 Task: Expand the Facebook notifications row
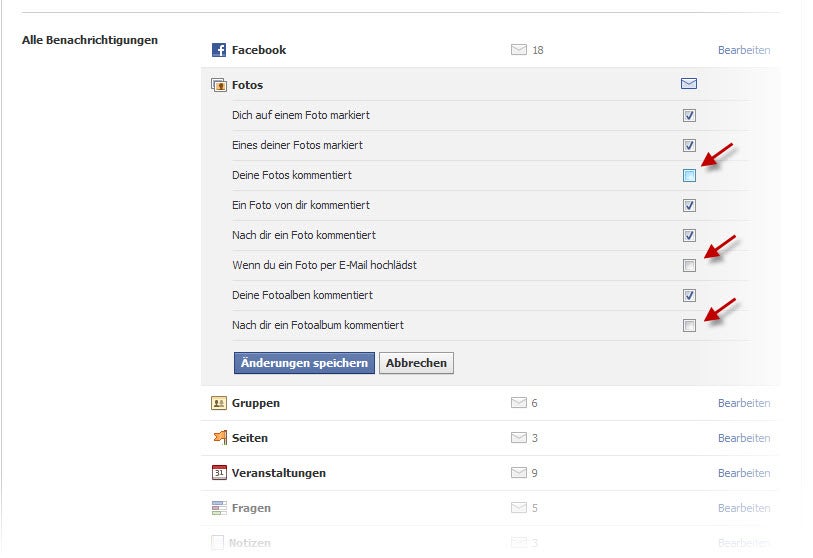[489, 50]
